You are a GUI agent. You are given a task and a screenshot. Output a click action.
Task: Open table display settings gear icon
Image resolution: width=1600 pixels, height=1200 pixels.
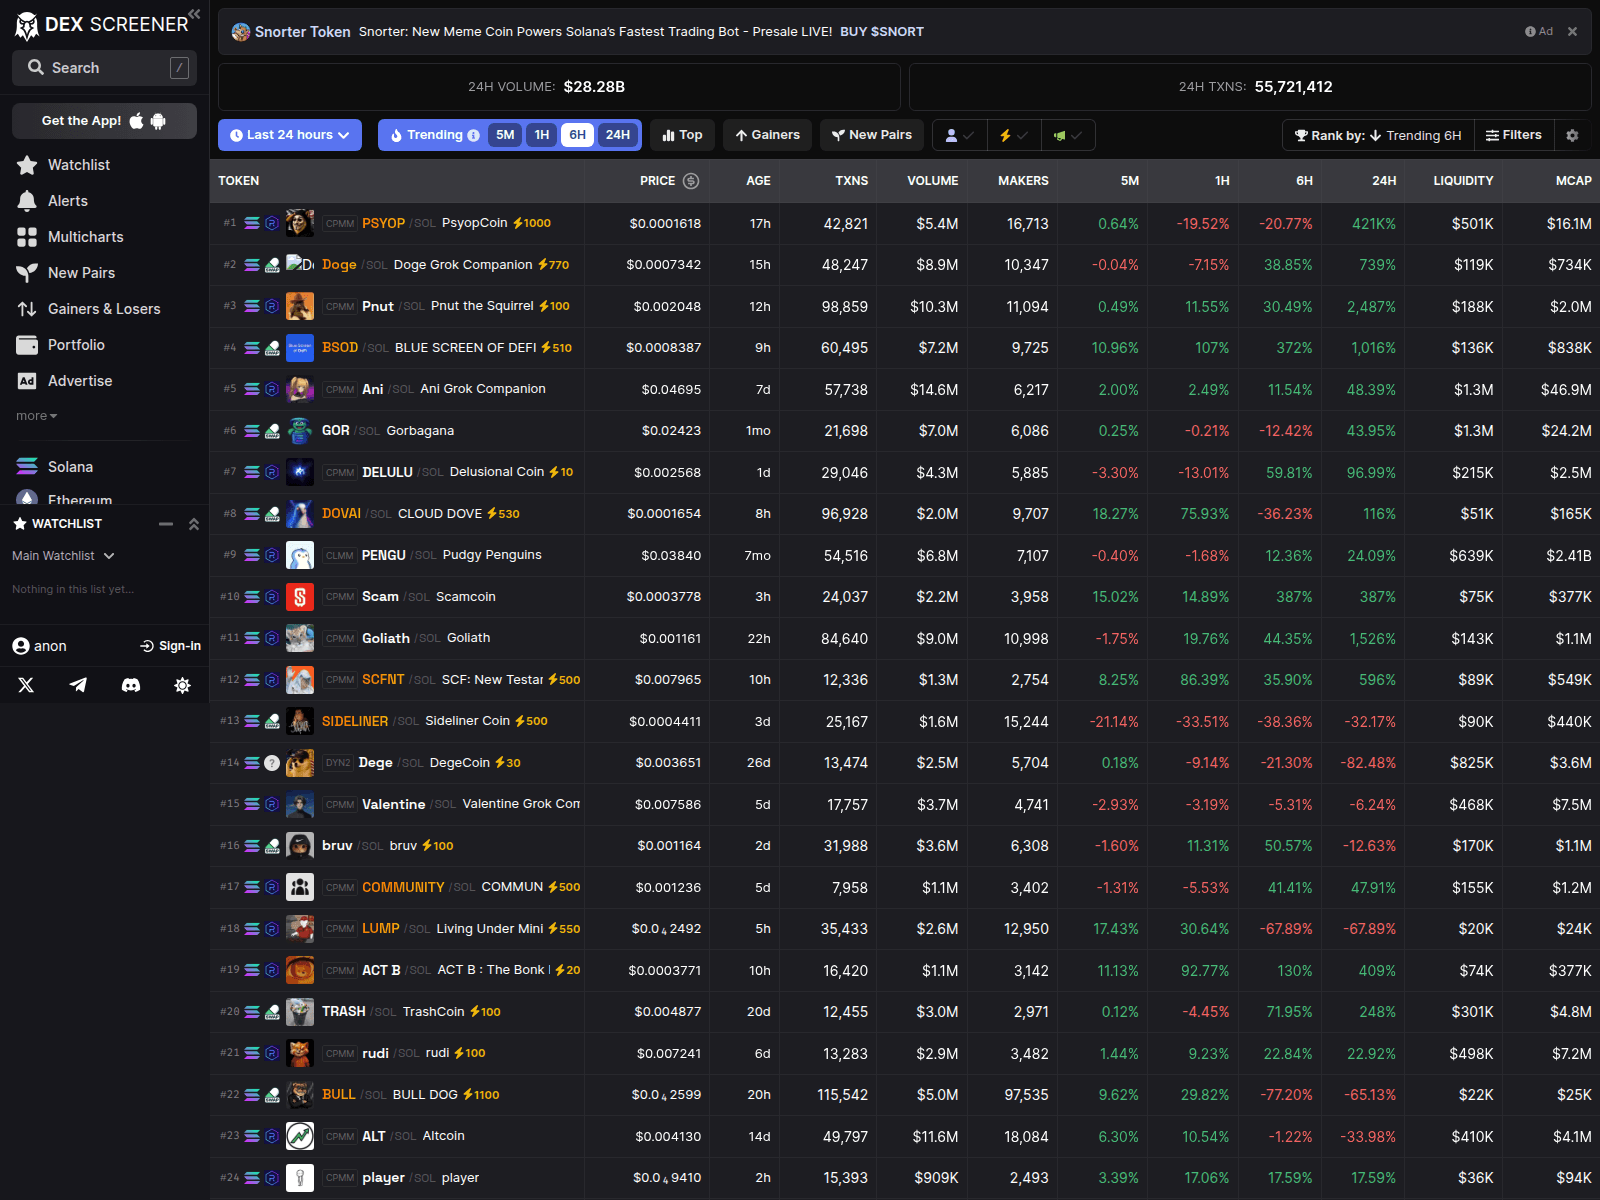coord(1572,134)
